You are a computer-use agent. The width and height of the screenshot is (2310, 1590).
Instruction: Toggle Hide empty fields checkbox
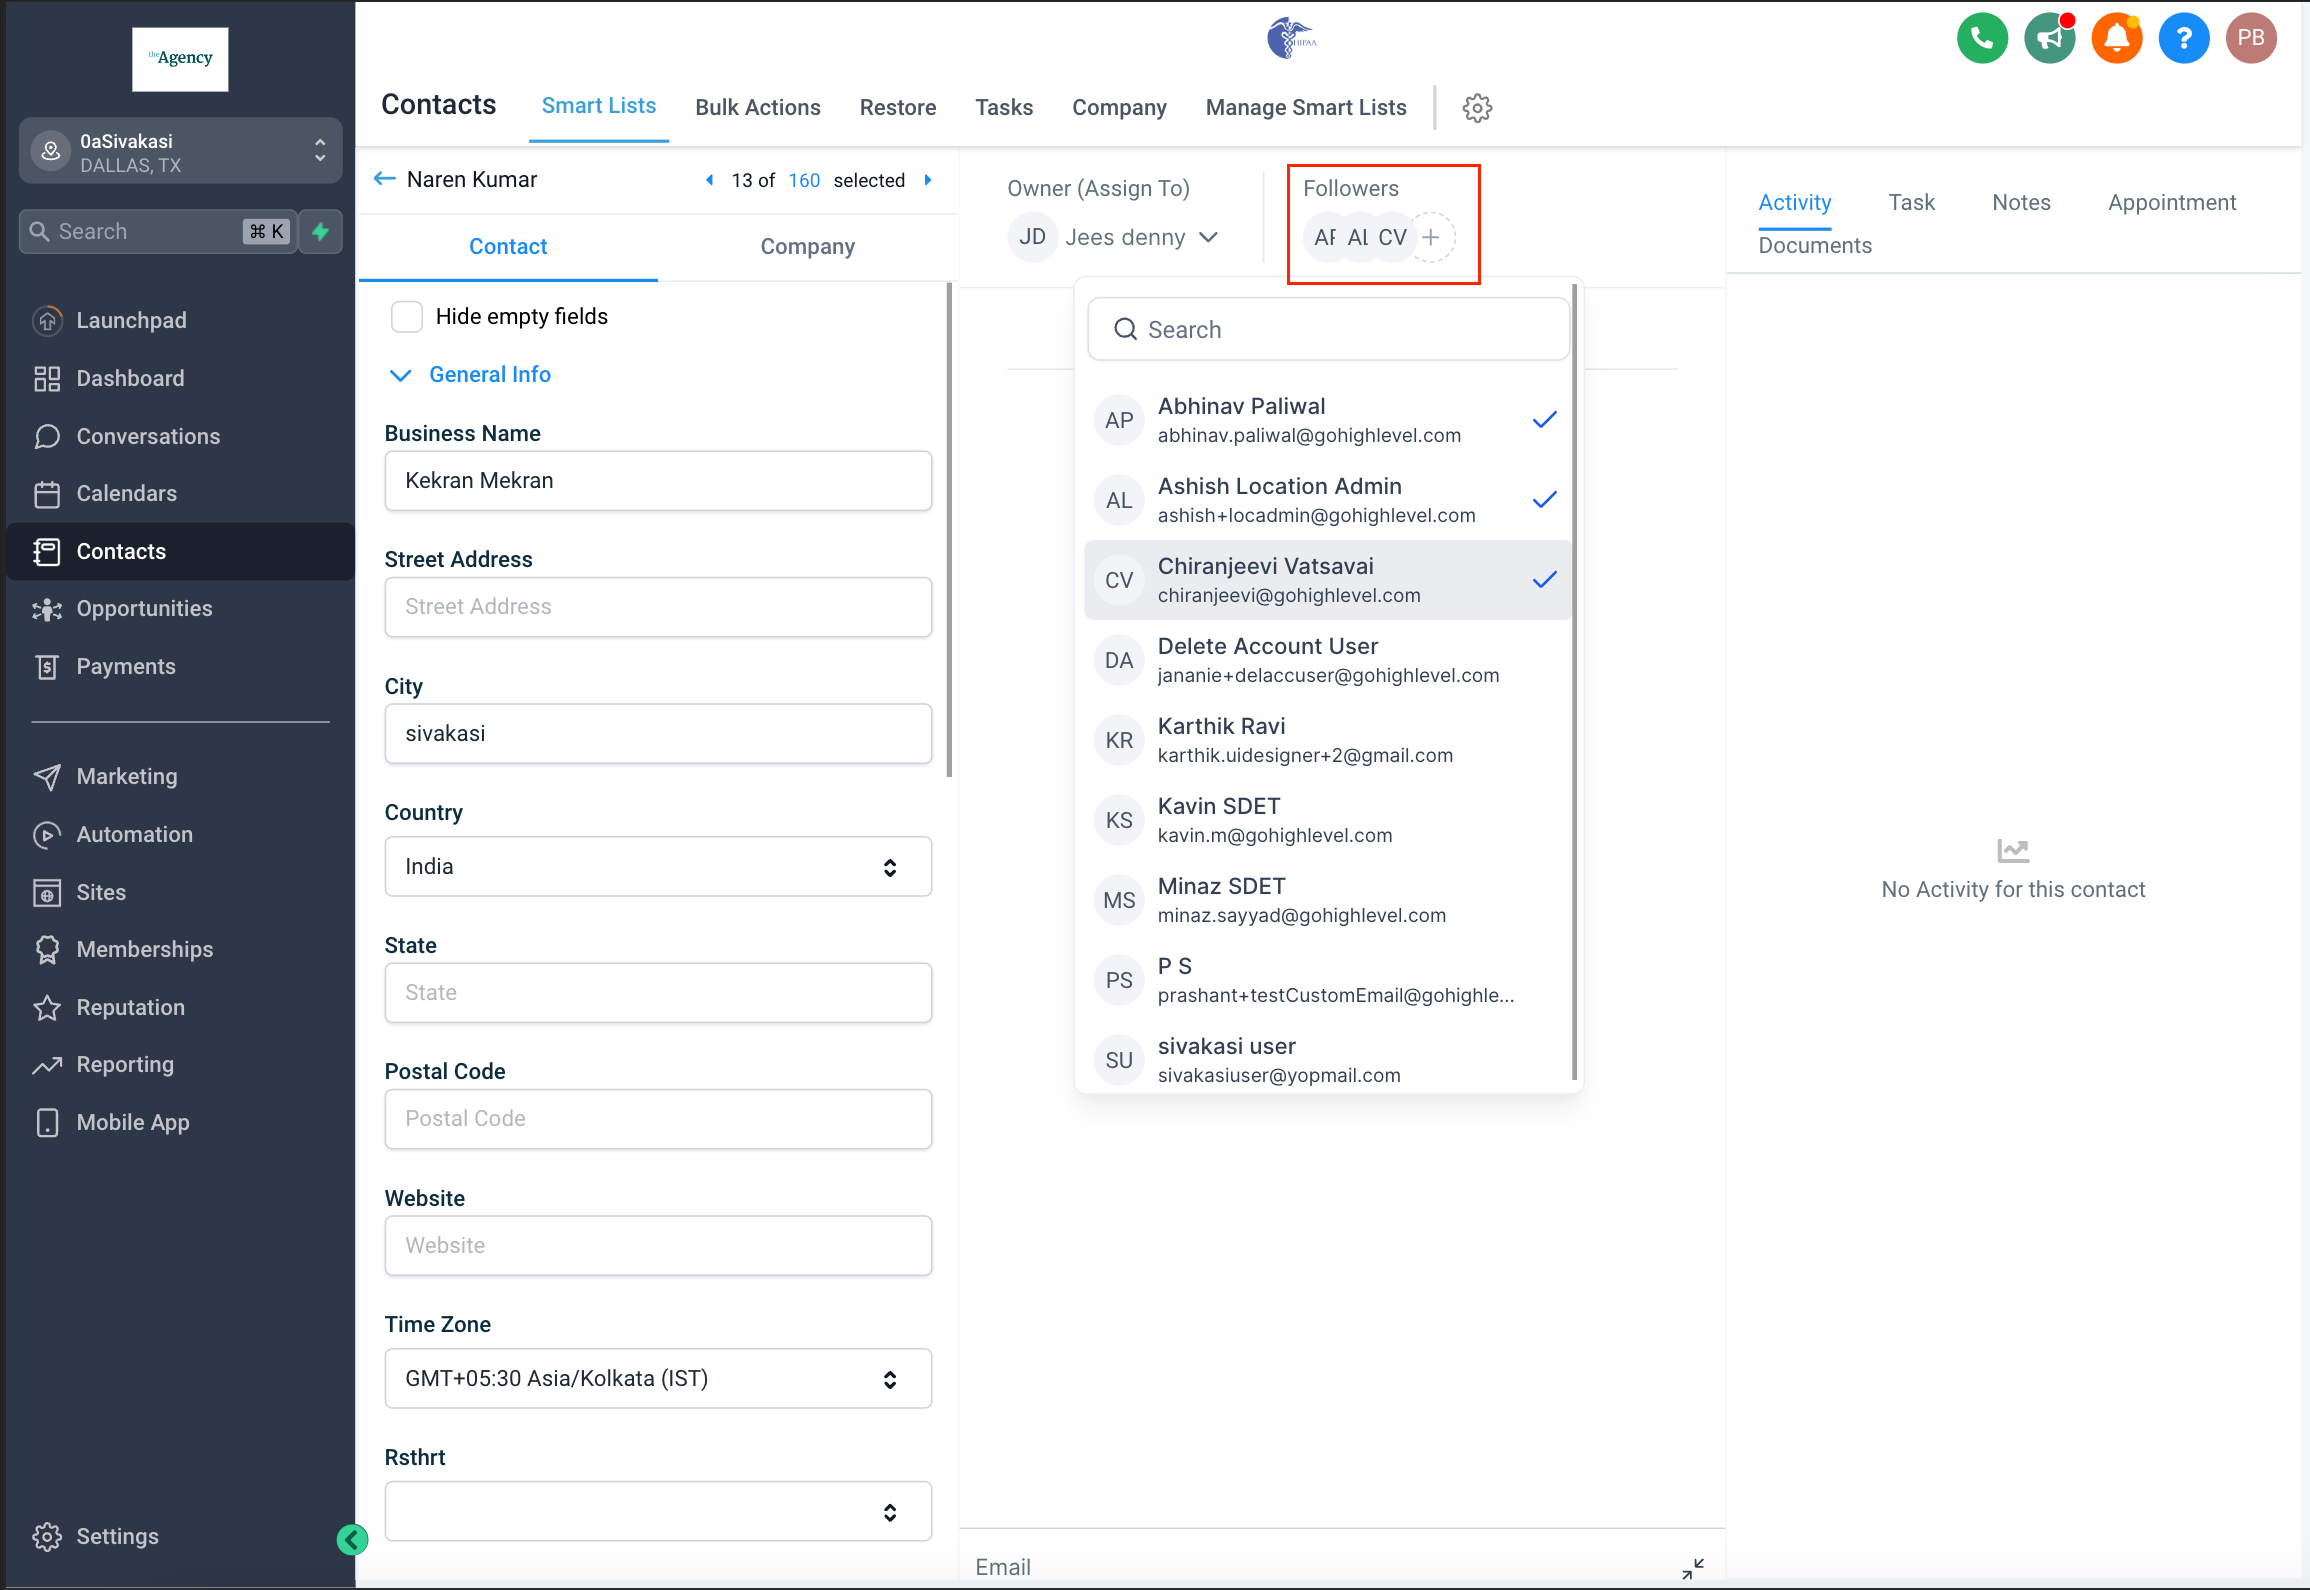406,316
